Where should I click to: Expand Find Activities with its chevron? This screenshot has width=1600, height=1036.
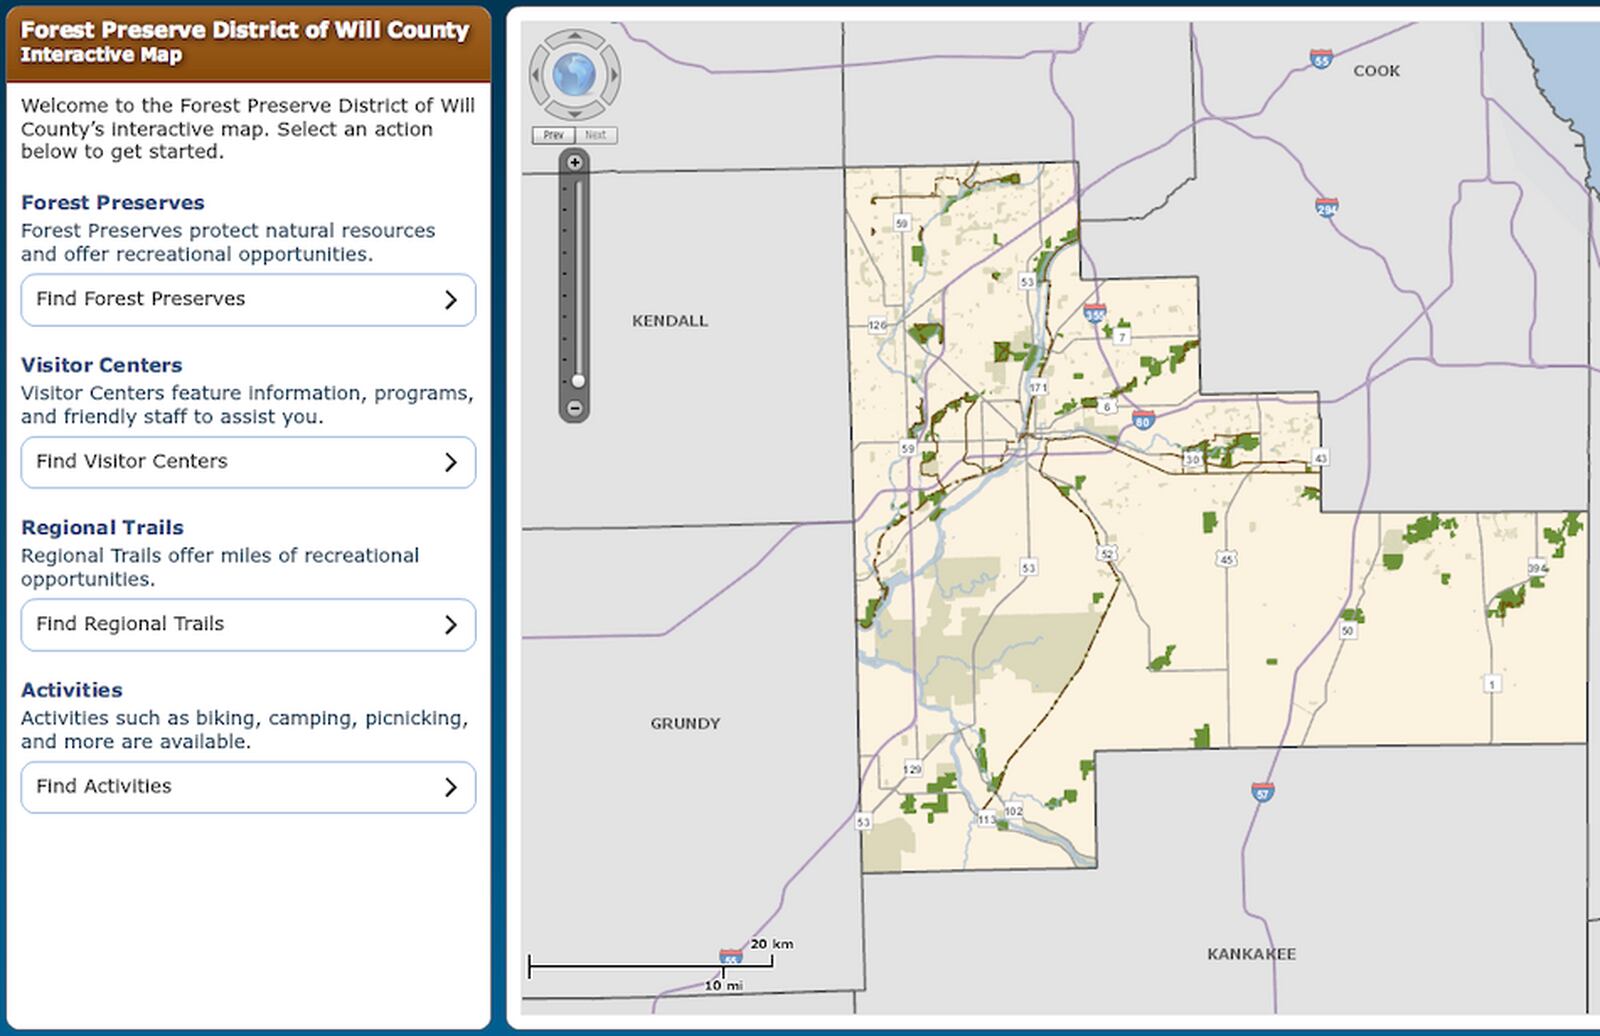click(453, 787)
